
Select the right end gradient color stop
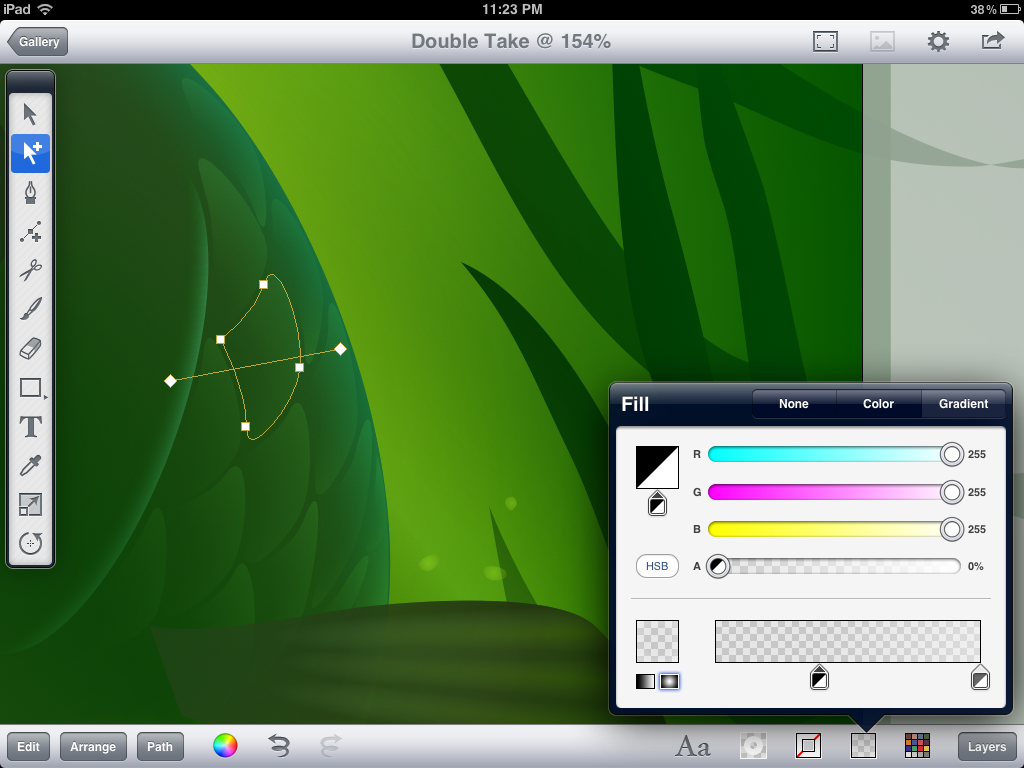980,678
